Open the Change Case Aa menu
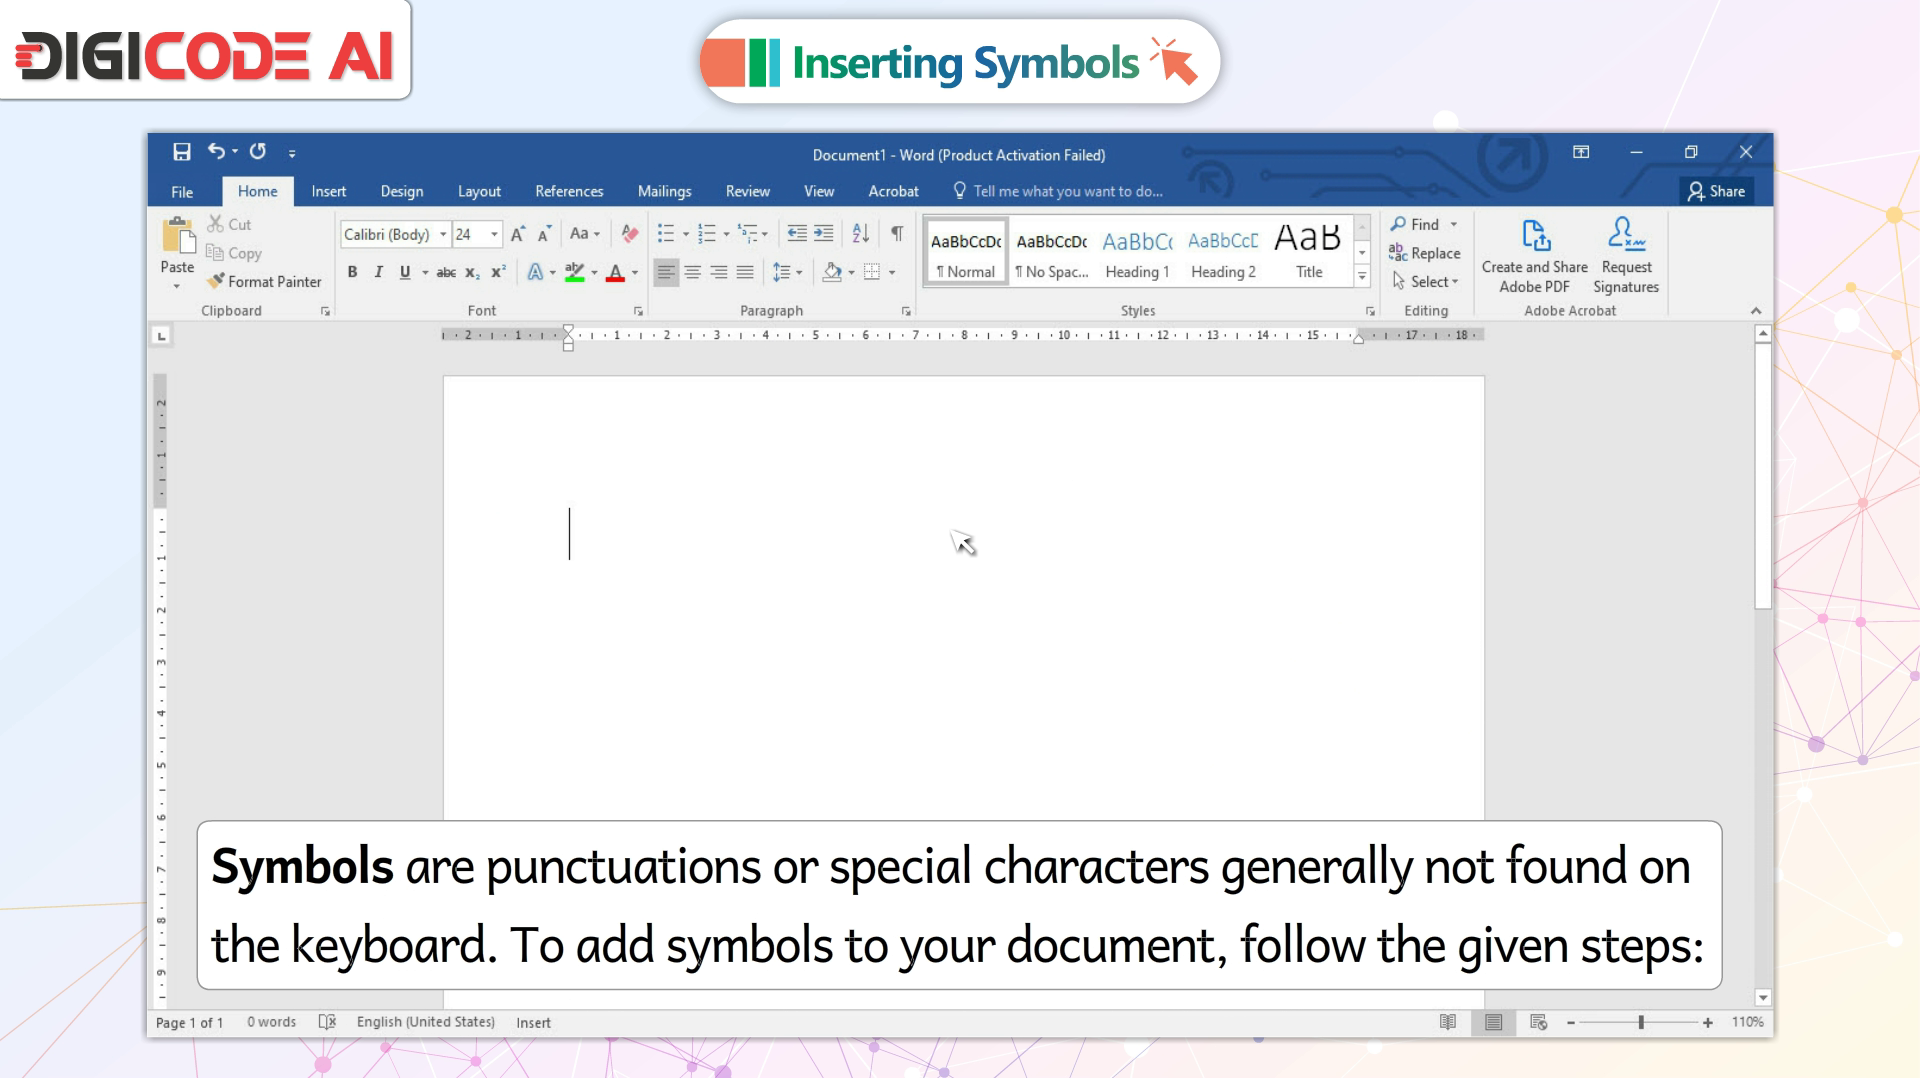1920x1078 pixels. tap(585, 234)
